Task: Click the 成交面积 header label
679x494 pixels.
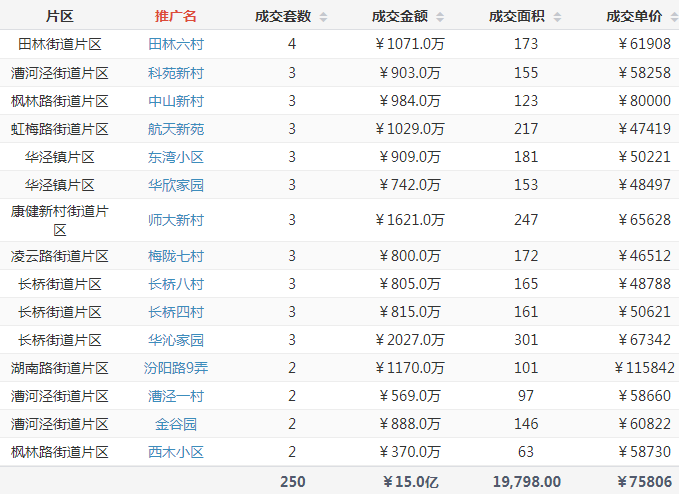Action: coord(517,16)
